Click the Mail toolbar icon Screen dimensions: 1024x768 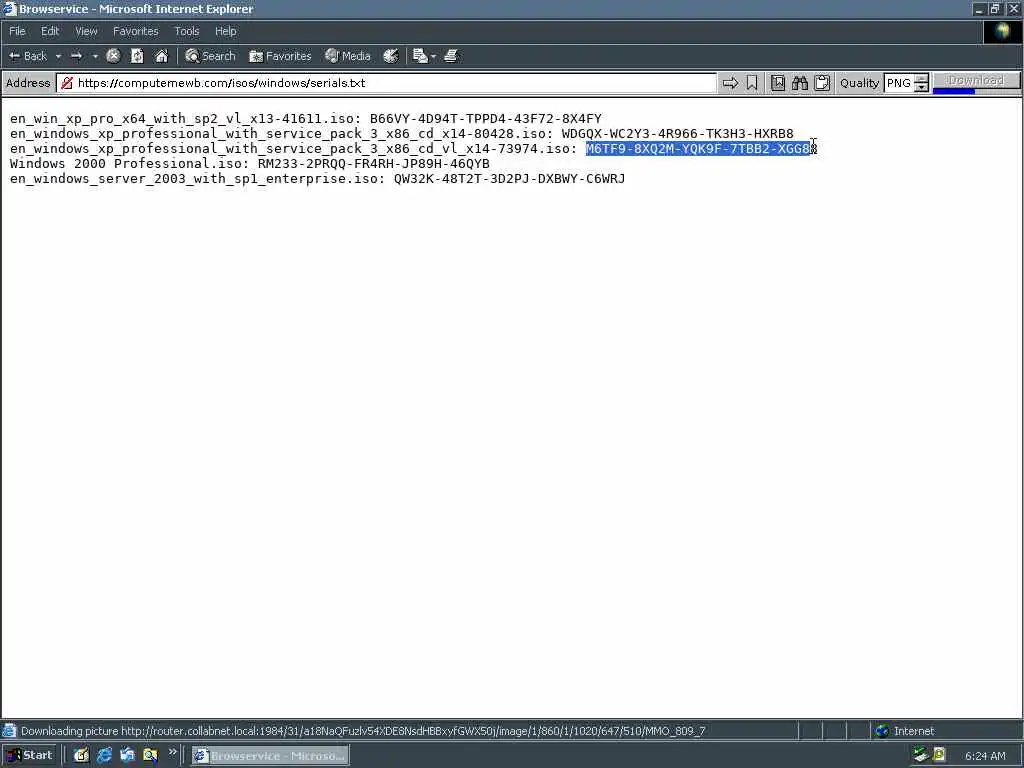tap(420, 56)
